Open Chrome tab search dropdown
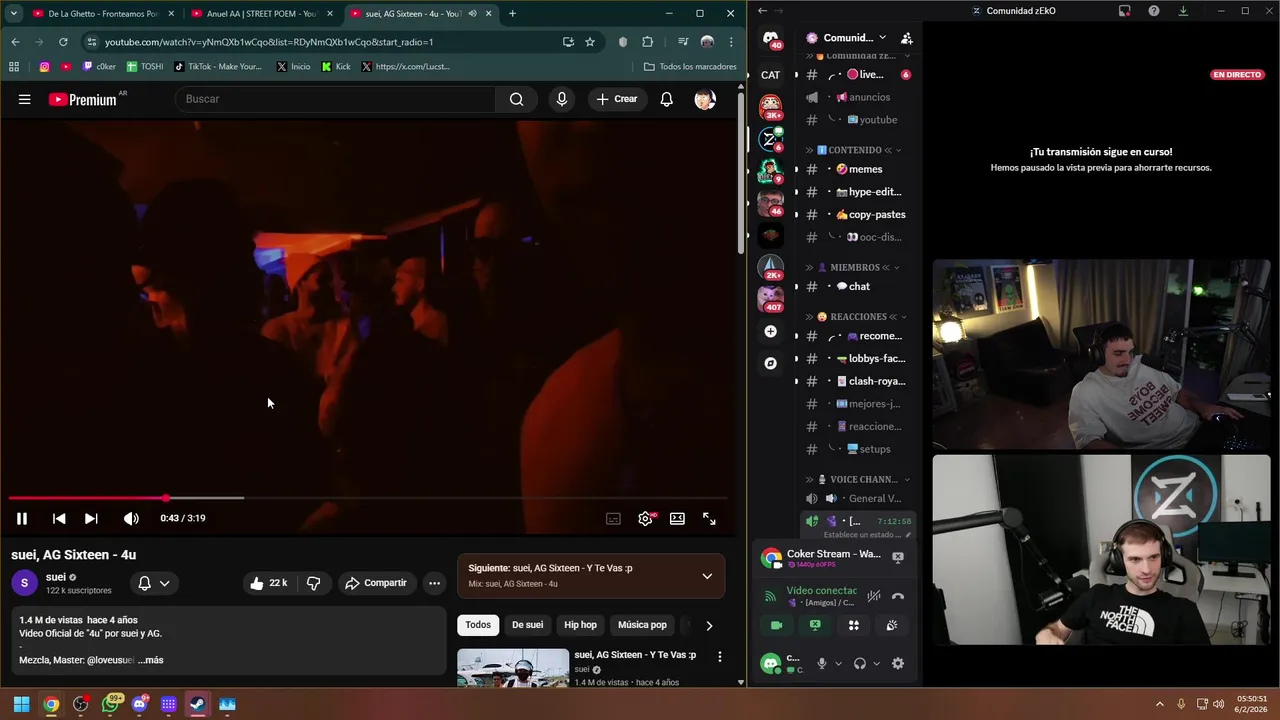Image resolution: width=1280 pixels, height=720 pixels. tap(13, 13)
